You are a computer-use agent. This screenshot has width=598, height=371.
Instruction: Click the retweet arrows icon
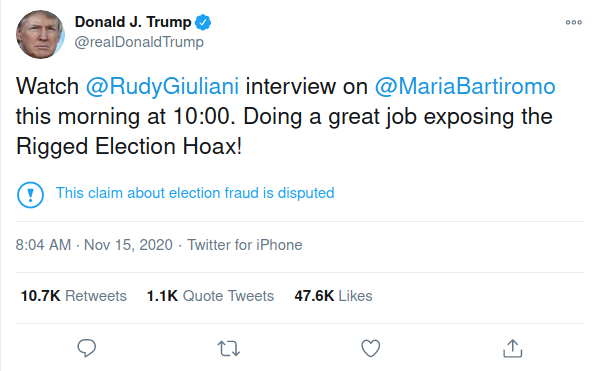point(228,348)
